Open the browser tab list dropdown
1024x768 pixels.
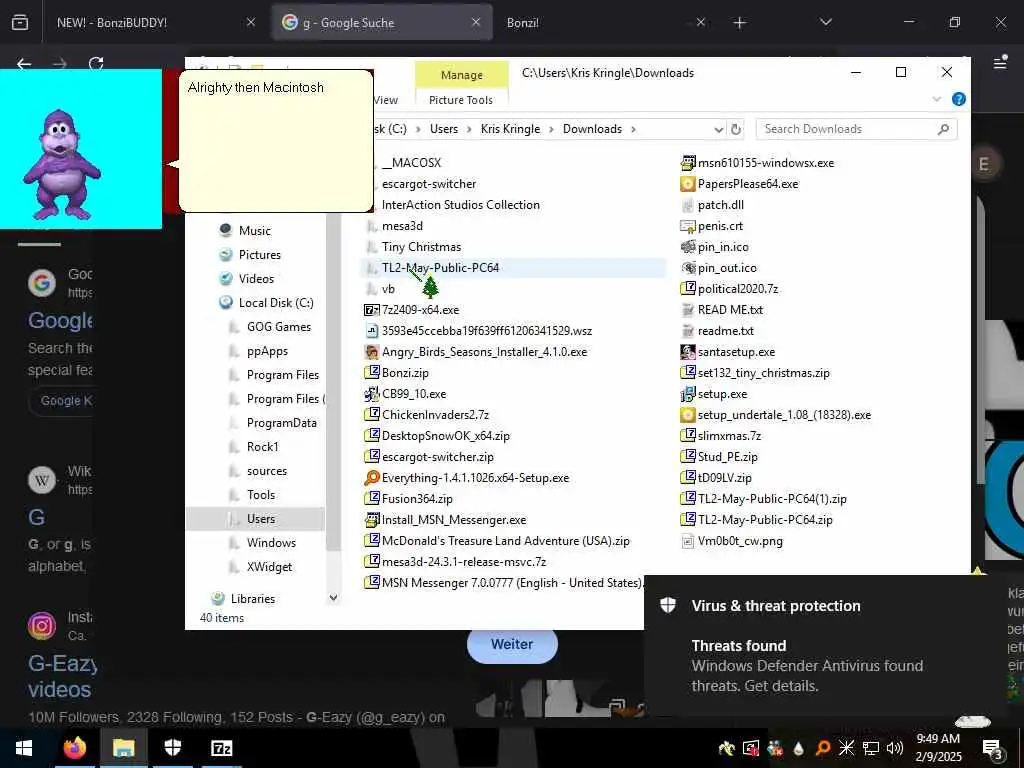tap(825, 22)
